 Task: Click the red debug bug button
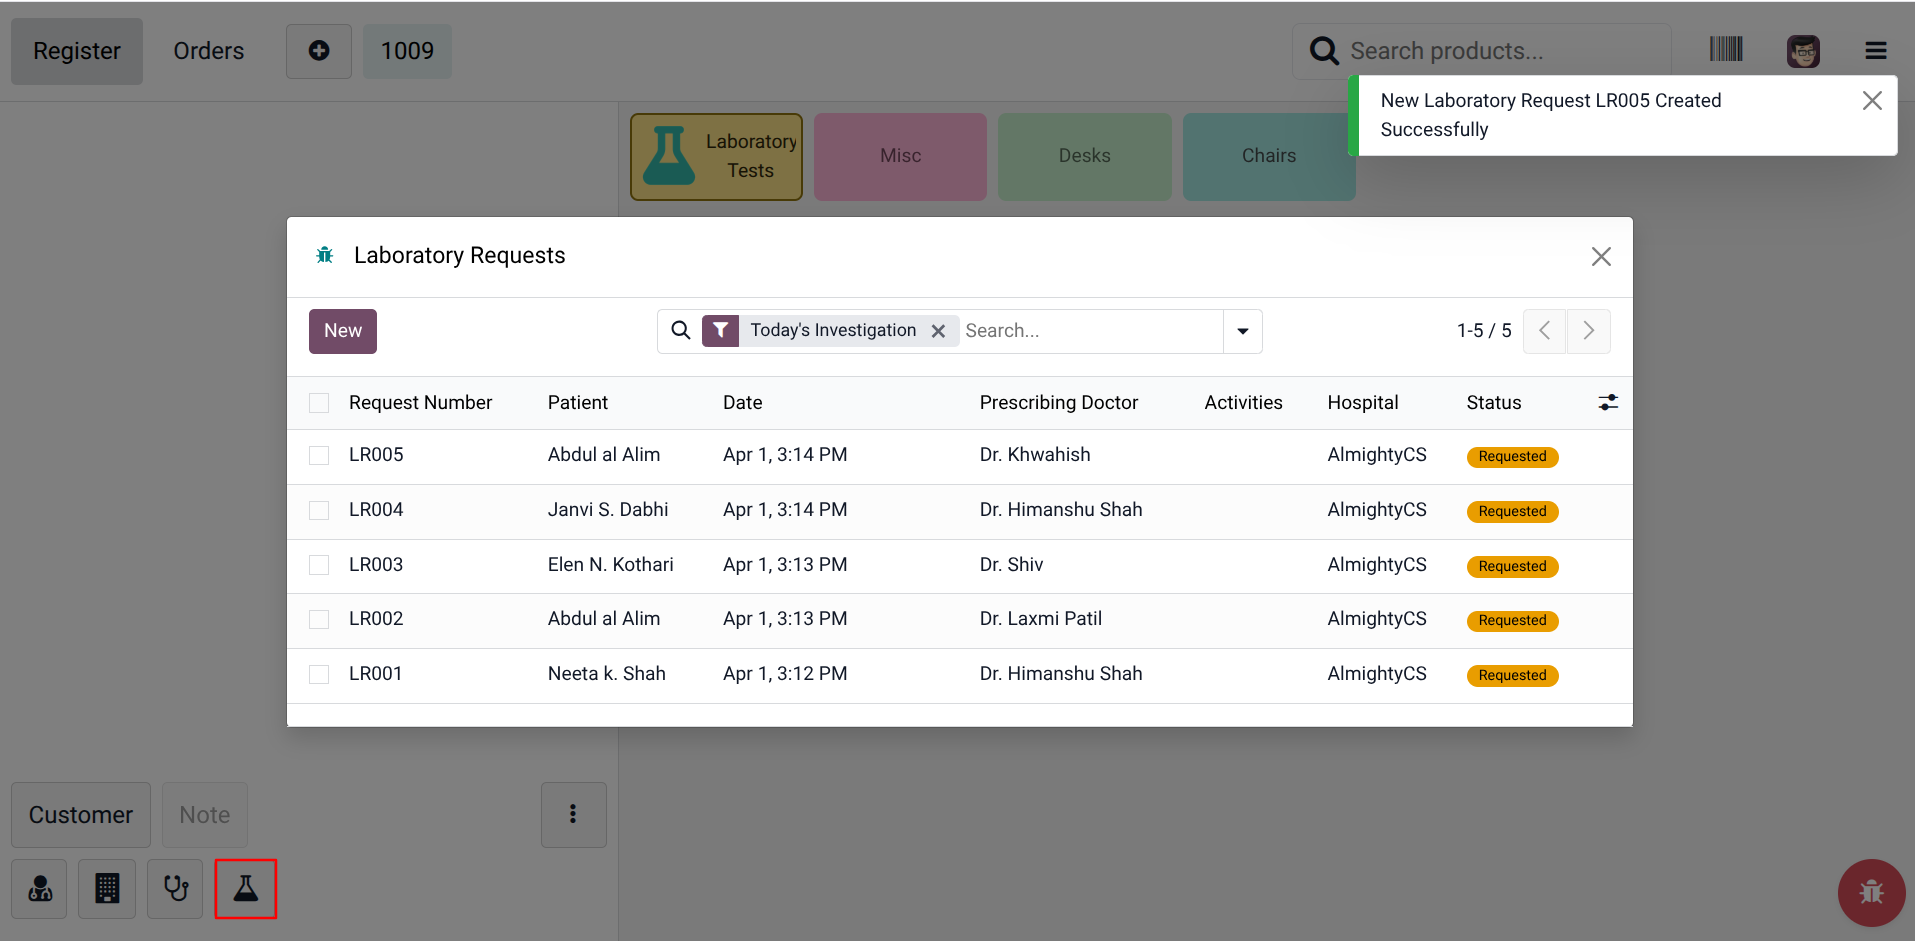coord(1870,892)
